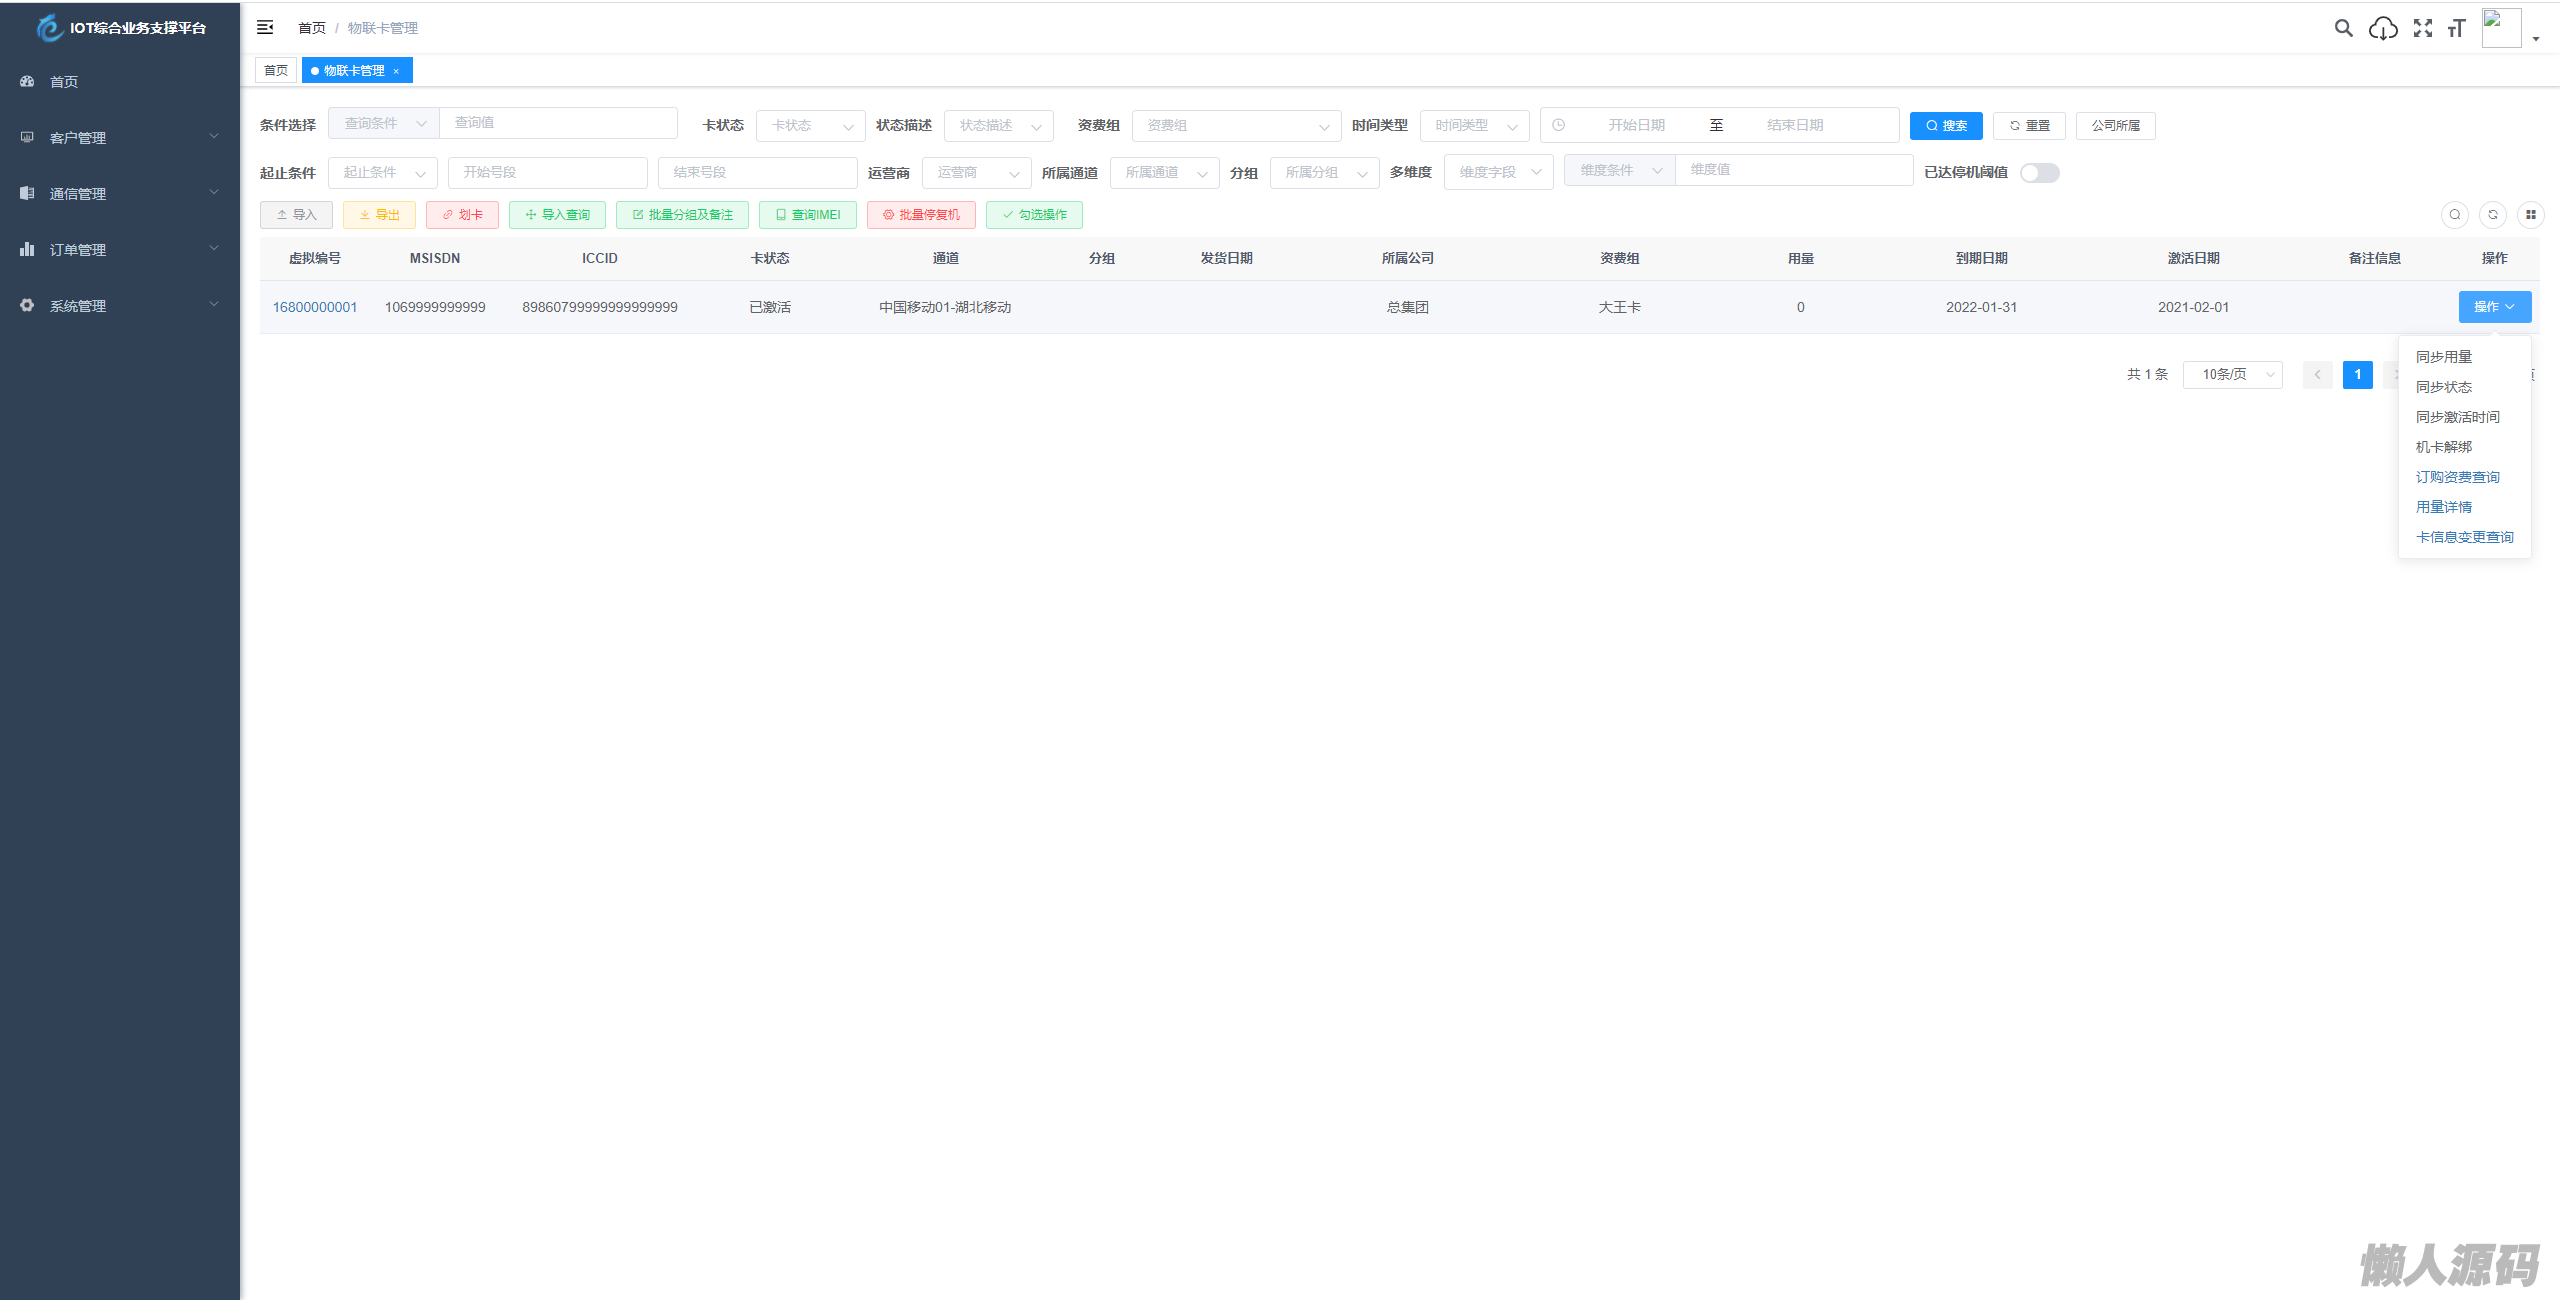Click the cloud download icon

click(x=2383, y=28)
